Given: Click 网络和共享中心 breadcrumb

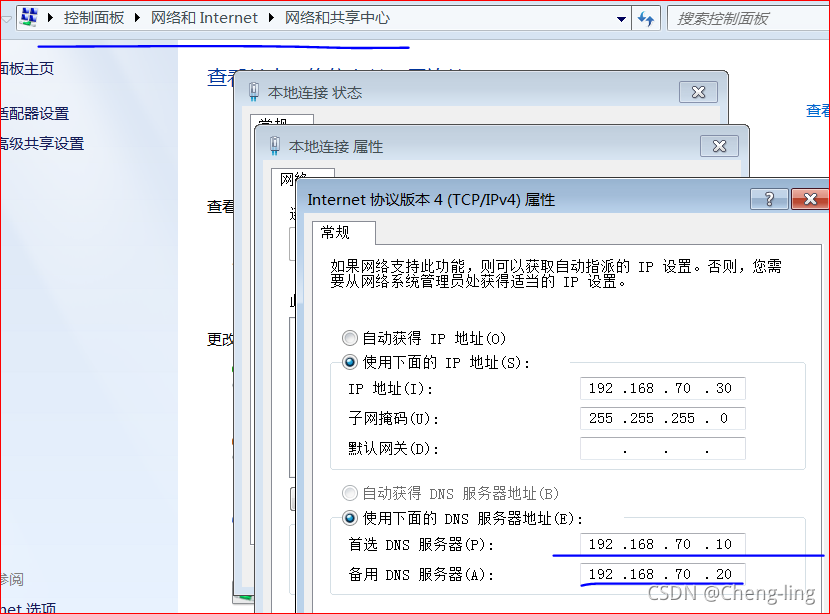Looking at the screenshot, I should 337,17.
